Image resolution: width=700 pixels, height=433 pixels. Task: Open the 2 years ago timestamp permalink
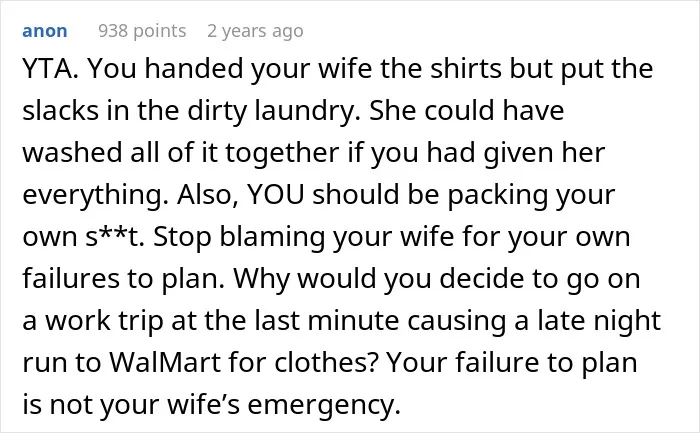tap(255, 31)
